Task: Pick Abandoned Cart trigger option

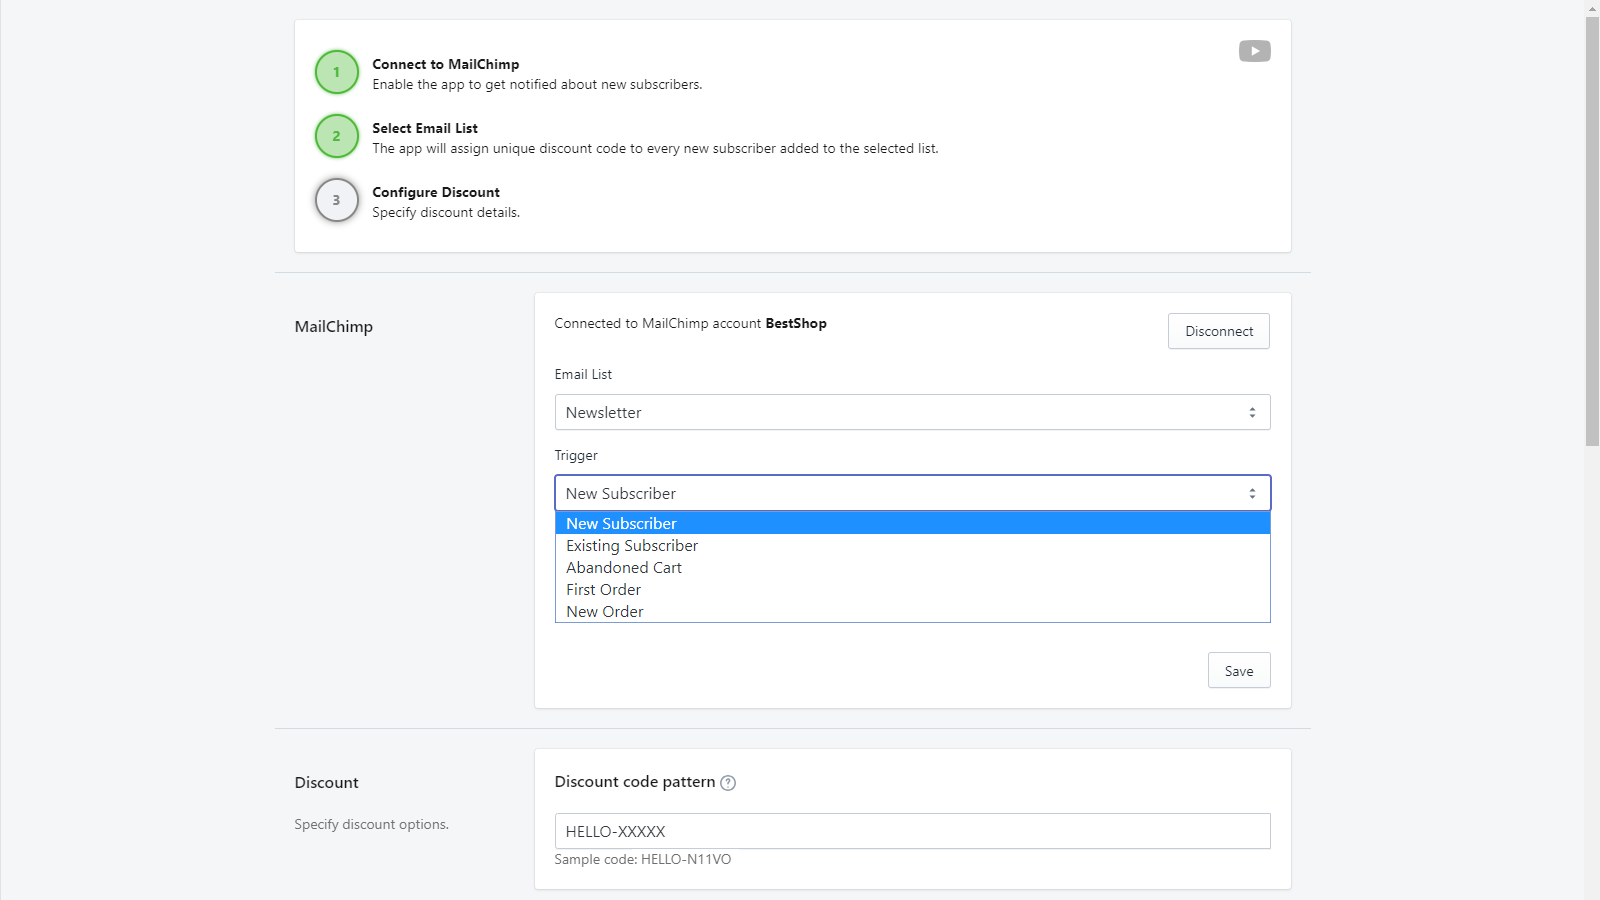Action: pyautogui.click(x=624, y=568)
